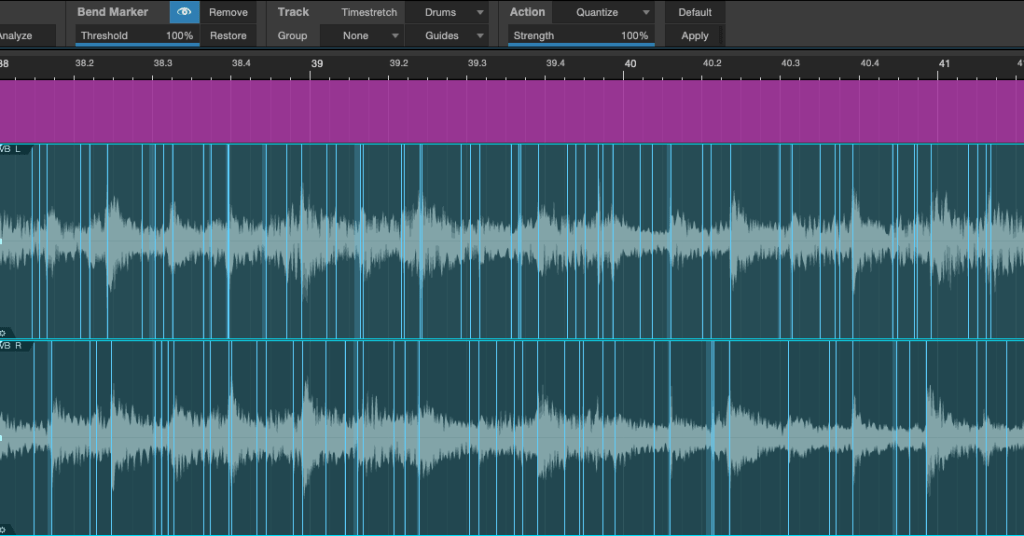Reset action settings with Default
1024x536 pixels.
[695, 13]
